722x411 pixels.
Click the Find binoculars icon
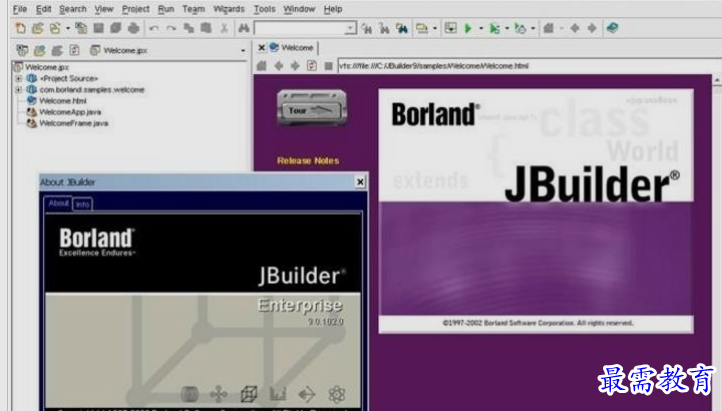pos(244,29)
